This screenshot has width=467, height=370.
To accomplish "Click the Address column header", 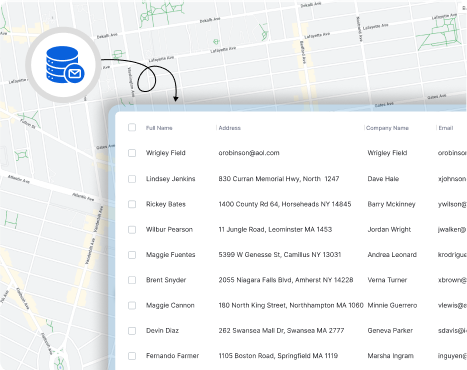I will (229, 128).
